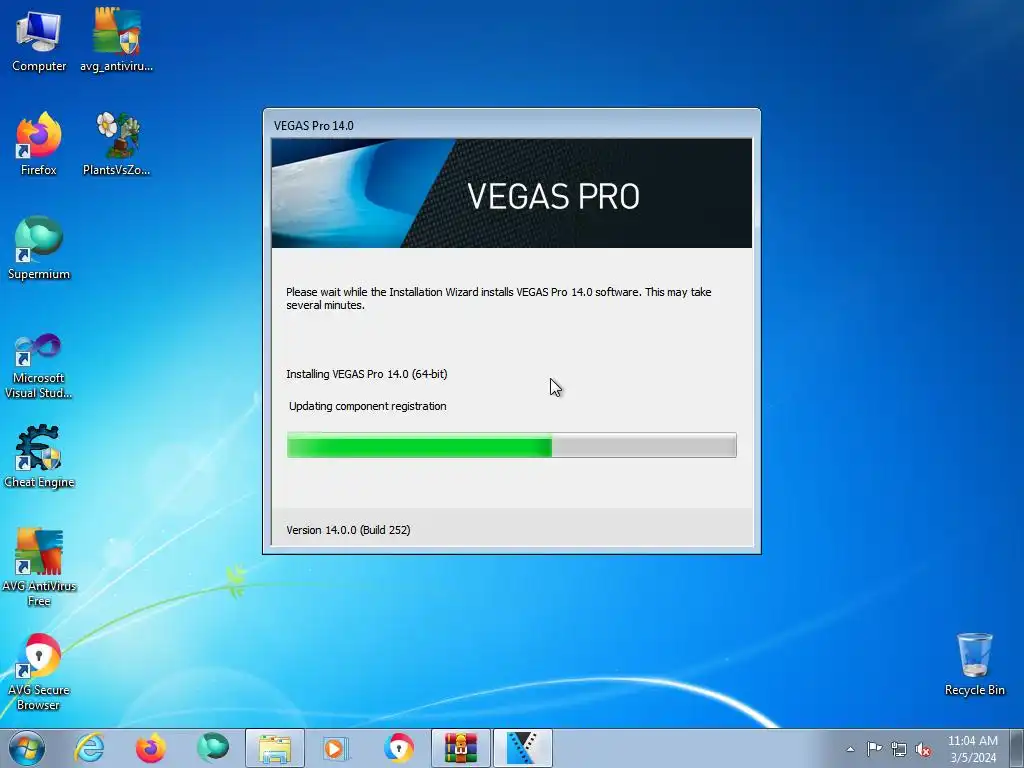Open AVG Secure Browser from the taskbar

click(399, 748)
